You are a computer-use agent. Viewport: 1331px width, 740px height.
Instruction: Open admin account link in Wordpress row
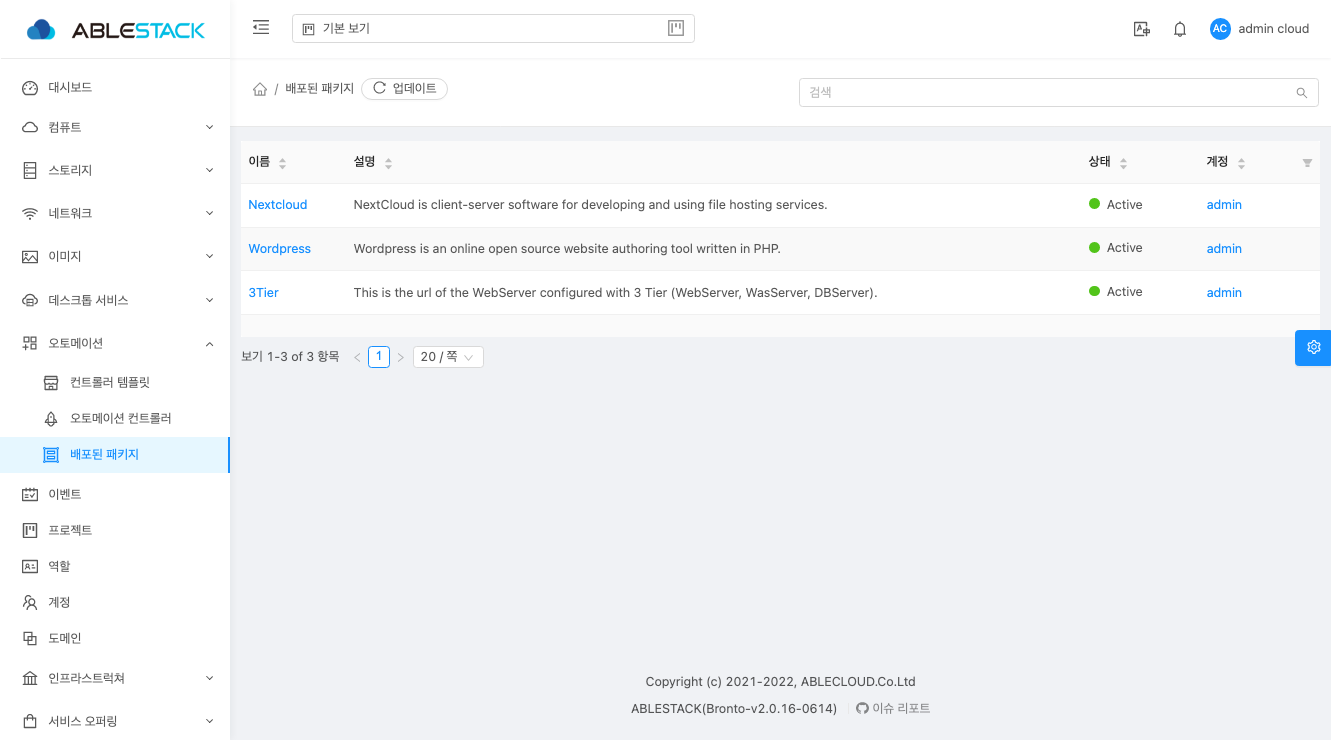click(x=1224, y=249)
